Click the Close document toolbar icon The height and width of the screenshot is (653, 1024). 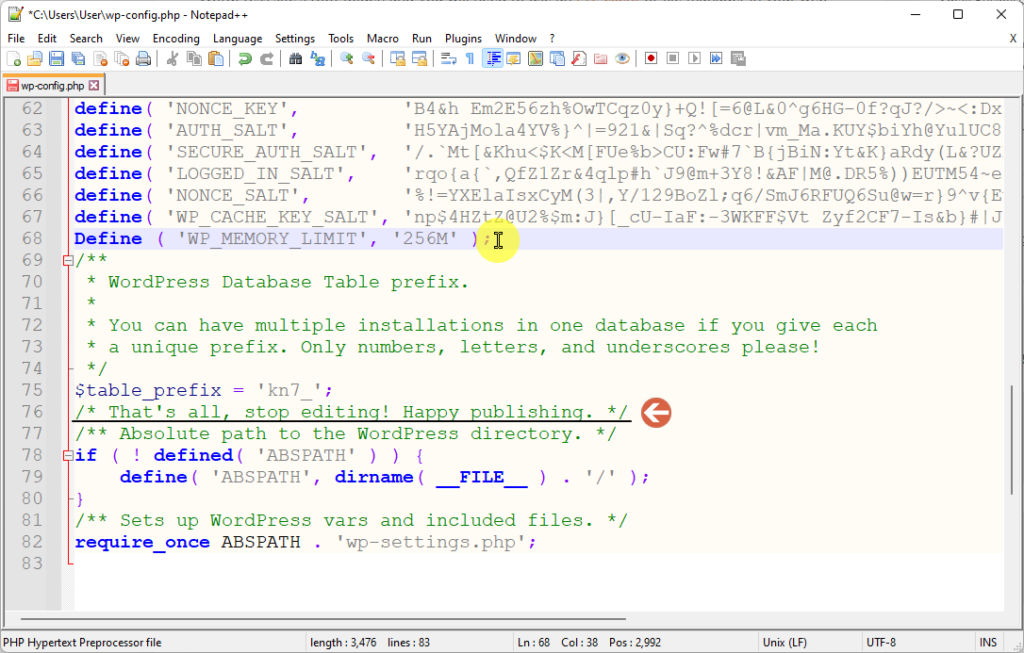(x=101, y=59)
